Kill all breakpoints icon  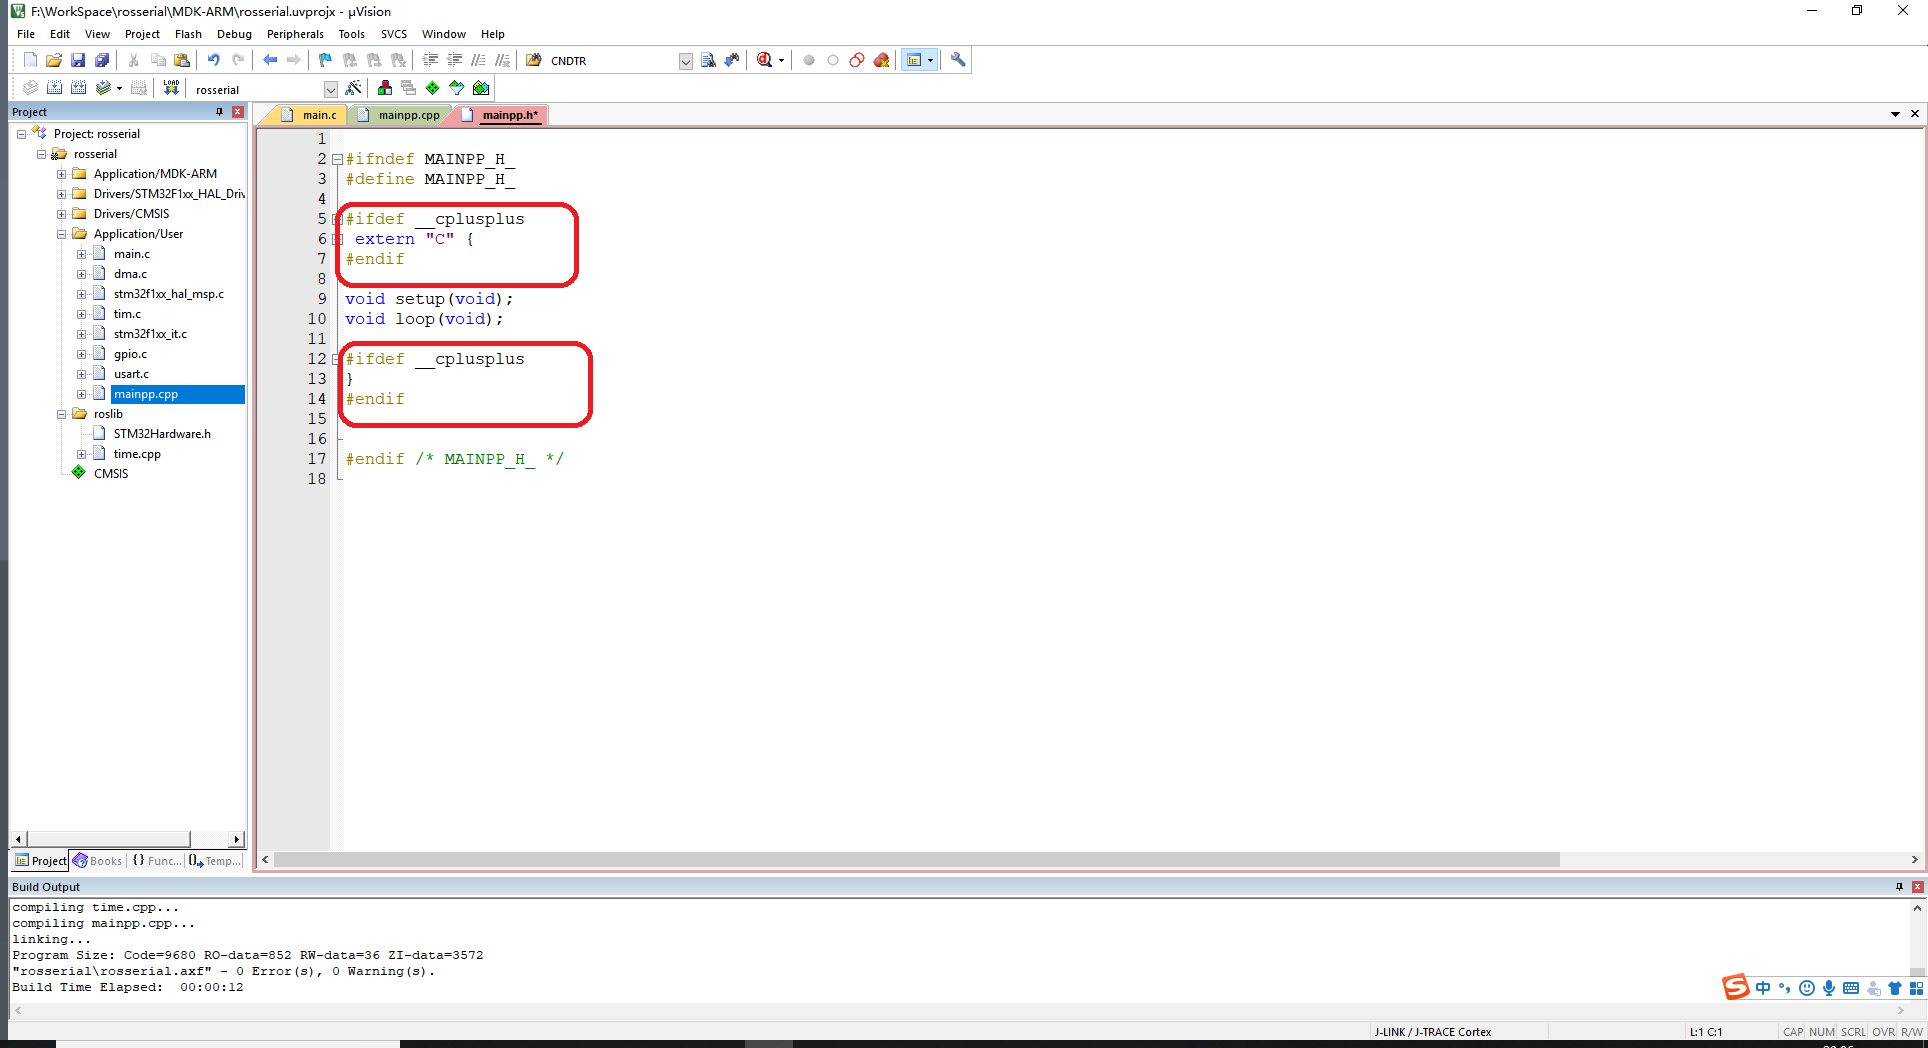pyautogui.click(x=881, y=60)
